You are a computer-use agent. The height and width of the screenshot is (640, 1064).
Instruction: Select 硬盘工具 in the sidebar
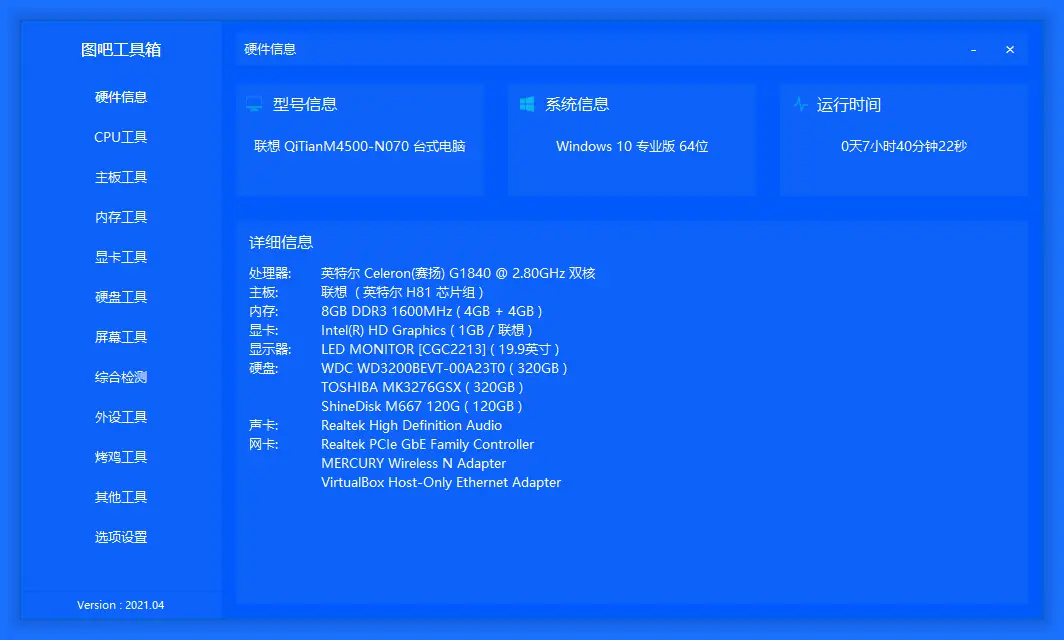tap(121, 297)
